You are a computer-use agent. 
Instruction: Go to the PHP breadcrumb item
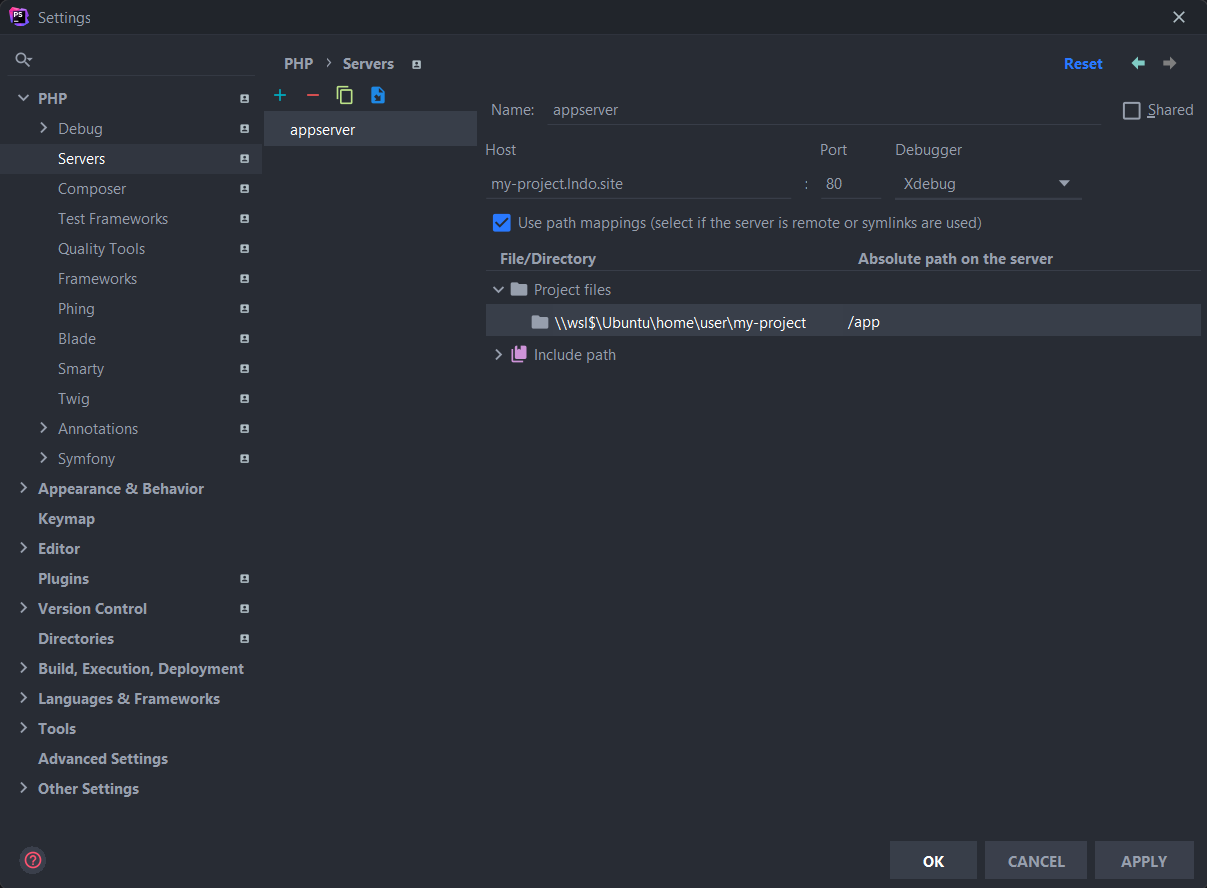click(298, 63)
